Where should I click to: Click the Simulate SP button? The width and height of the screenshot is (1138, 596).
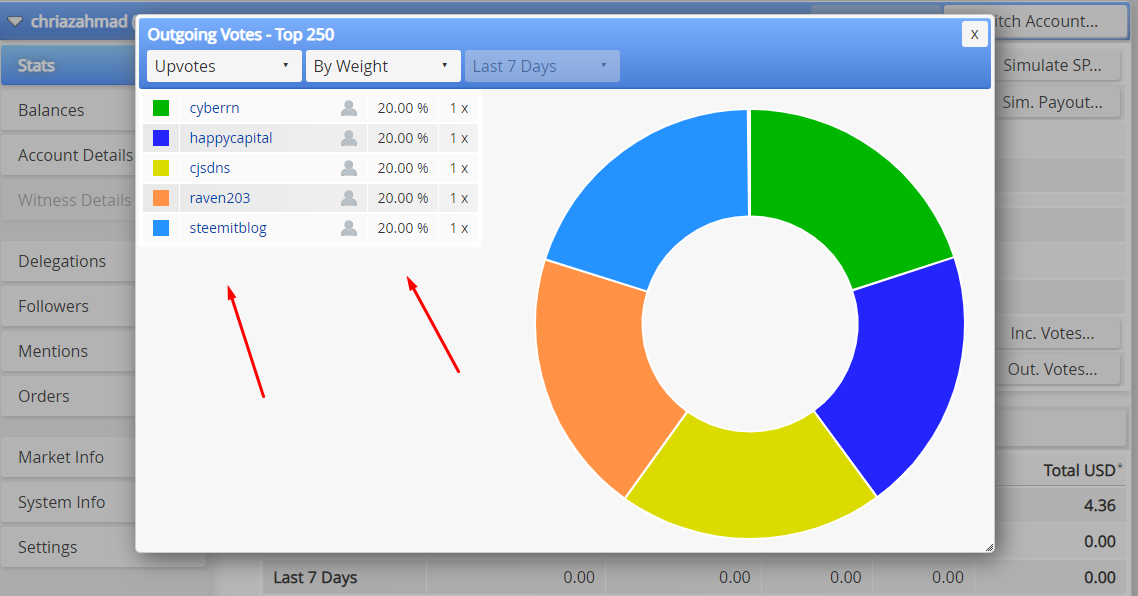[1058, 65]
